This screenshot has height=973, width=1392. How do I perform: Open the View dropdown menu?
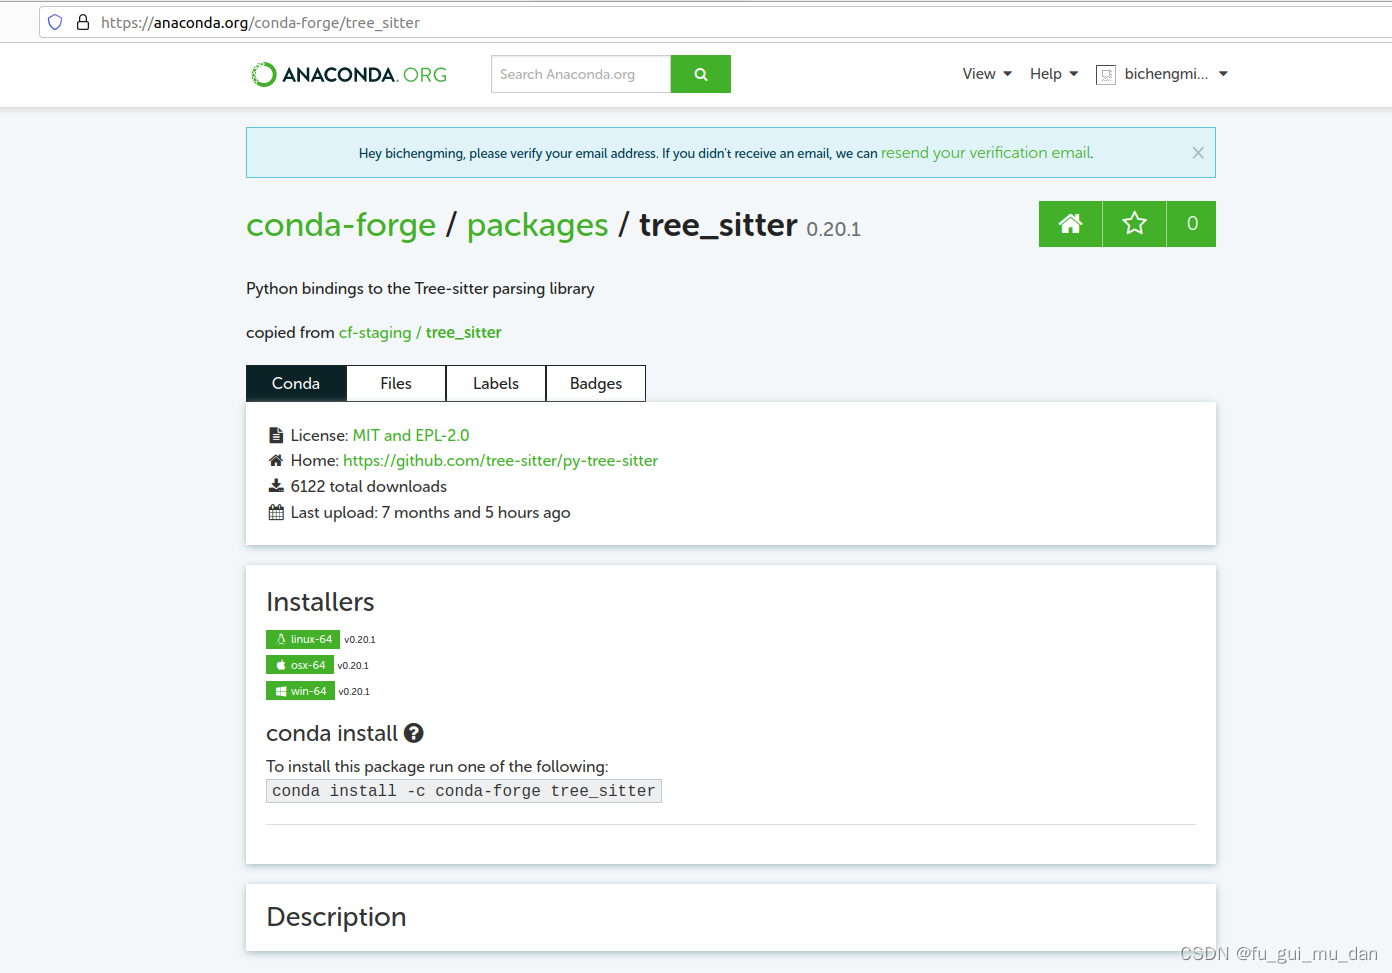(987, 74)
